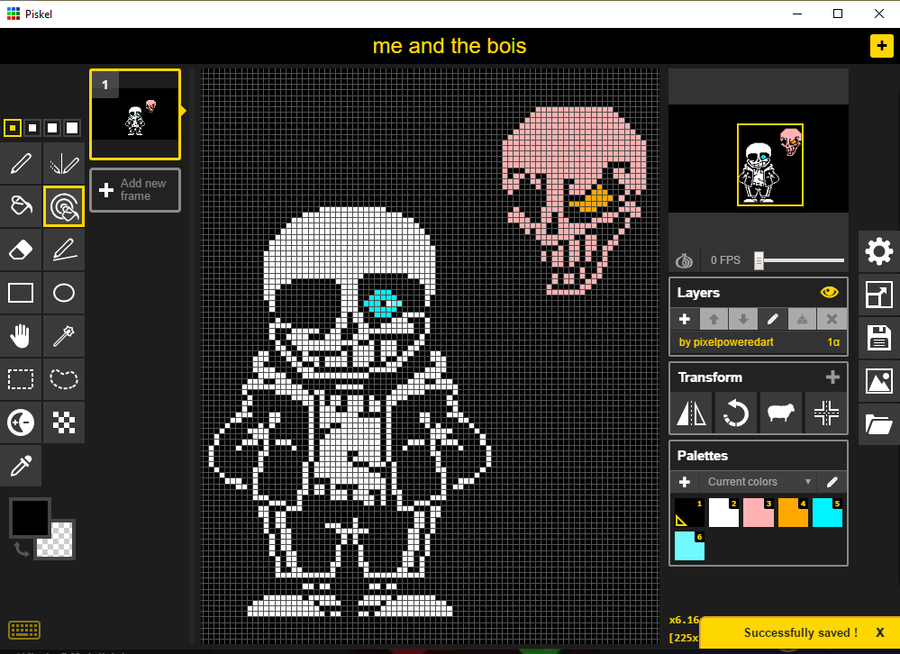
Task: Edit the layer name pencil button
Action: point(773,319)
